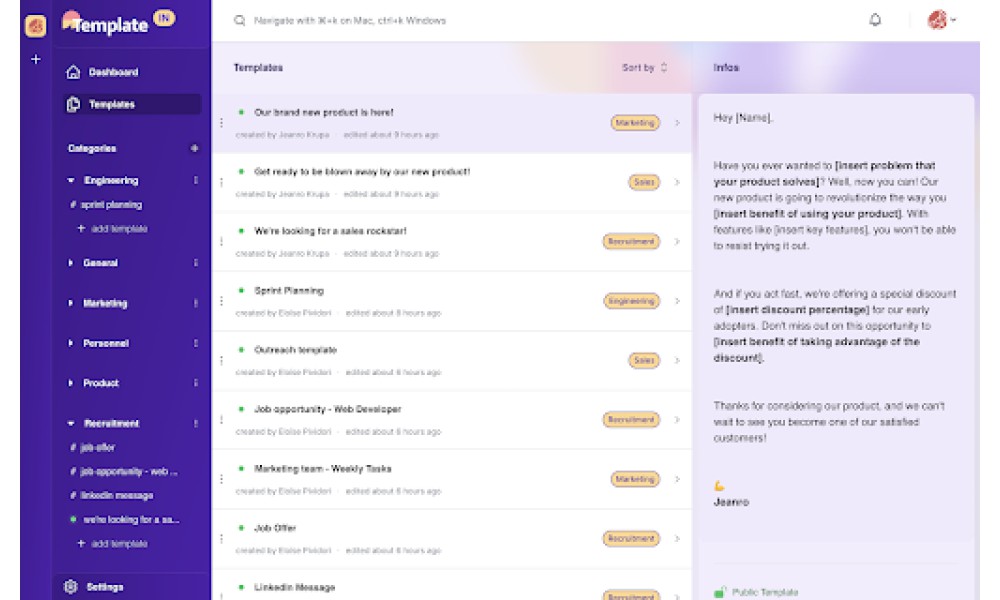Collapse the Engineering category
This screenshot has width=1000, height=600.
[71, 180]
